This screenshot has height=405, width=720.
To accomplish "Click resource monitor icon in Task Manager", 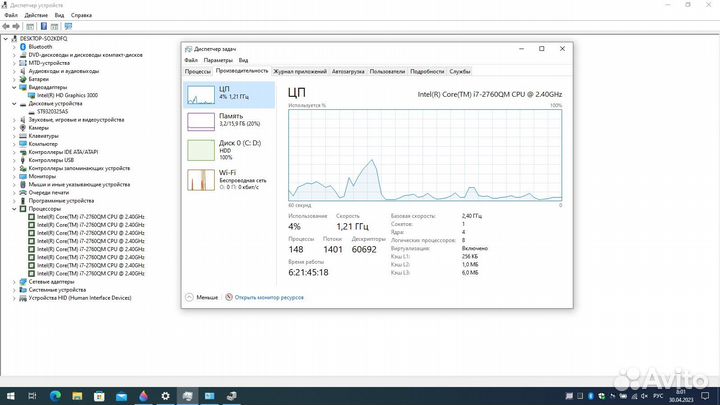I will tap(229, 297).
